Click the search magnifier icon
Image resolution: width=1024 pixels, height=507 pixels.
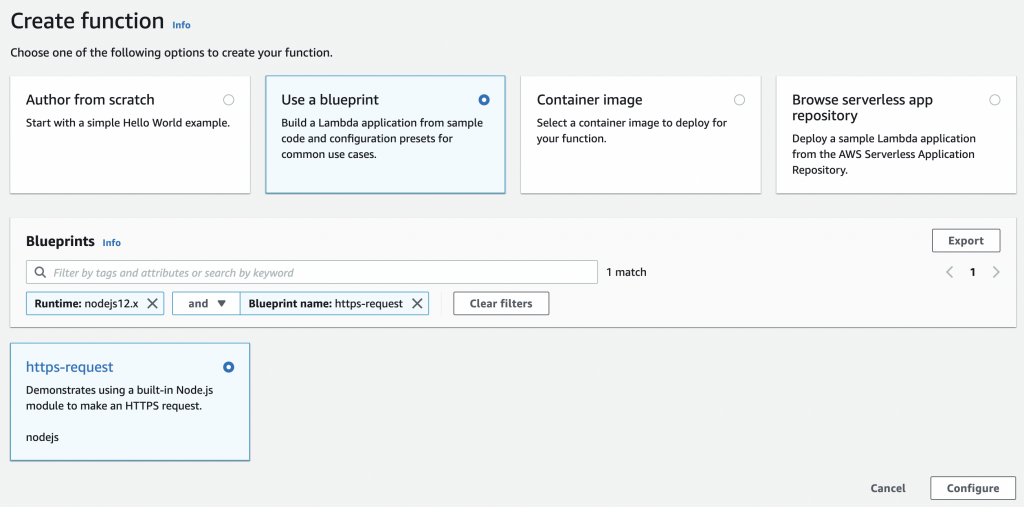tap(40, 272)
